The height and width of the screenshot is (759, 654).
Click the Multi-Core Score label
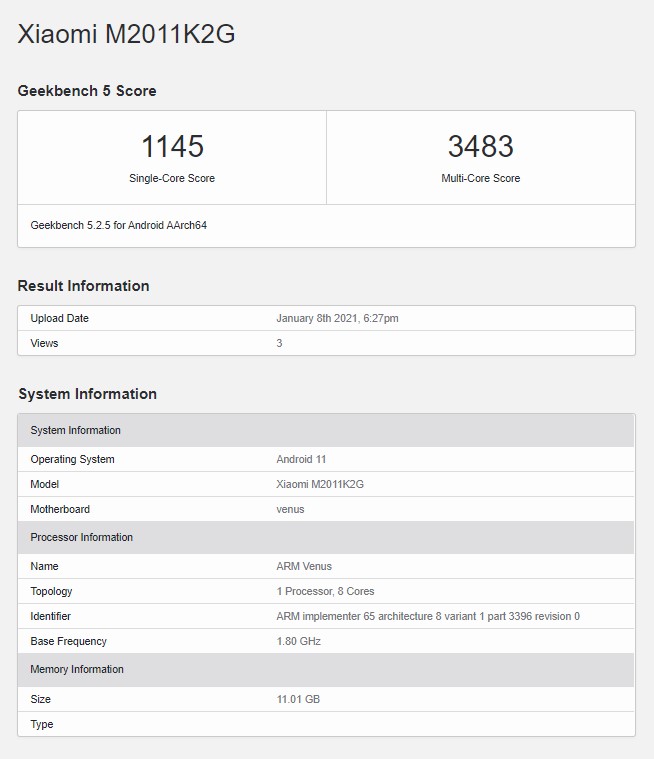tap(480, 179)
